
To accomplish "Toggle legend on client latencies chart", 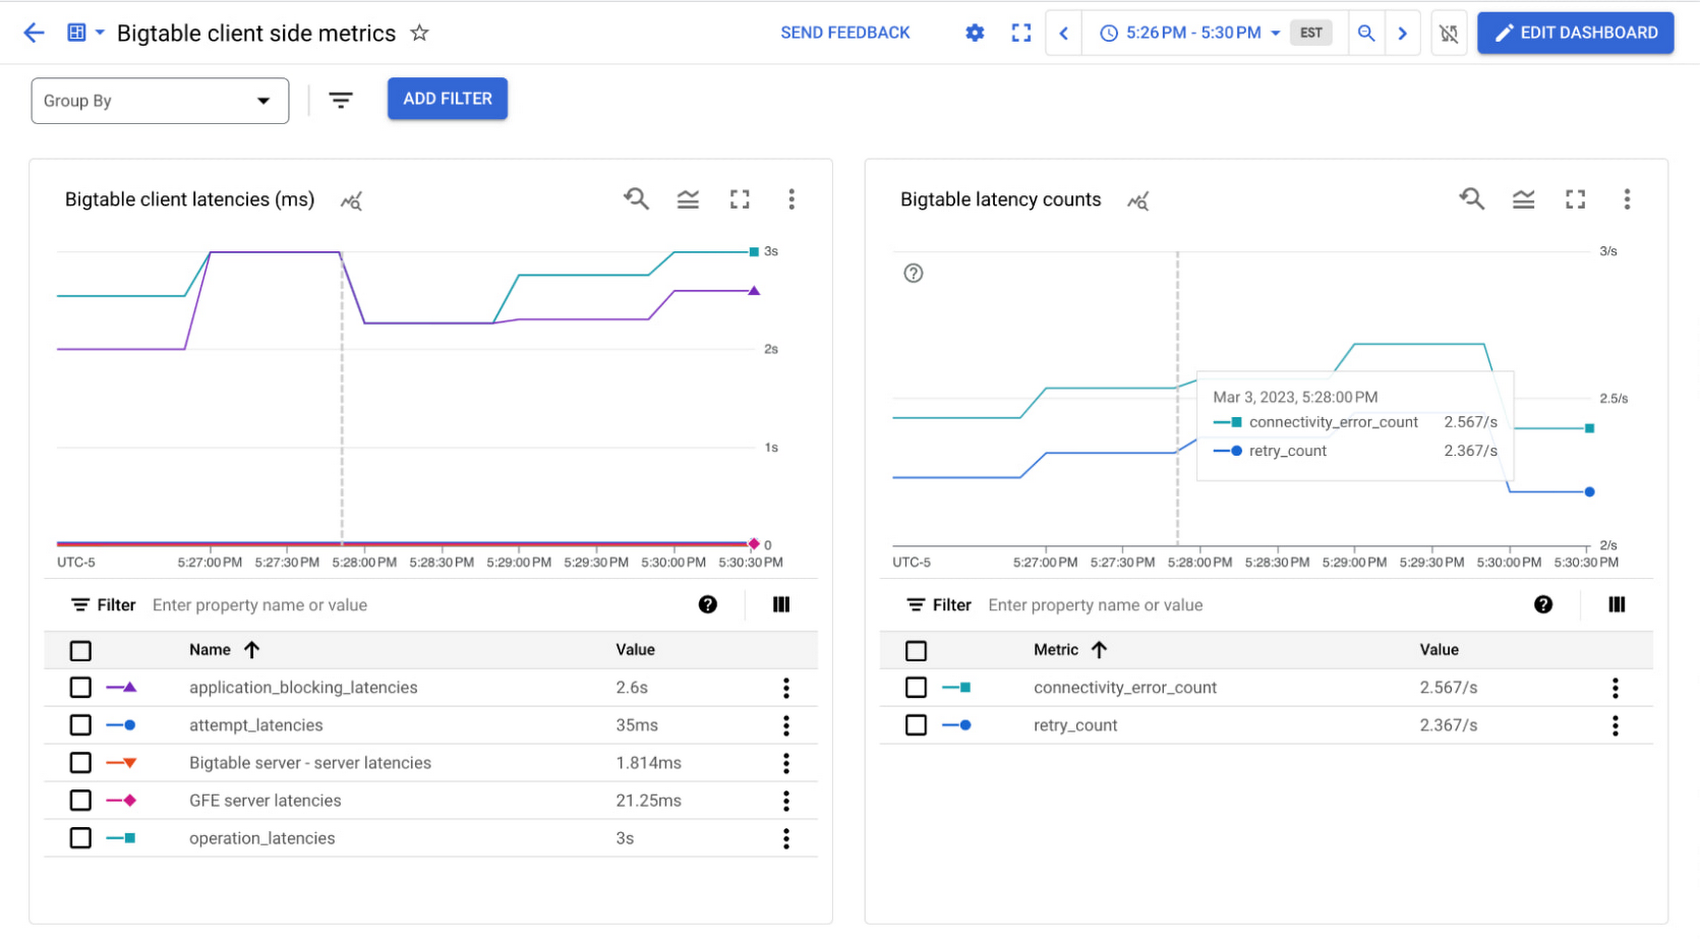I will point(688,200).
